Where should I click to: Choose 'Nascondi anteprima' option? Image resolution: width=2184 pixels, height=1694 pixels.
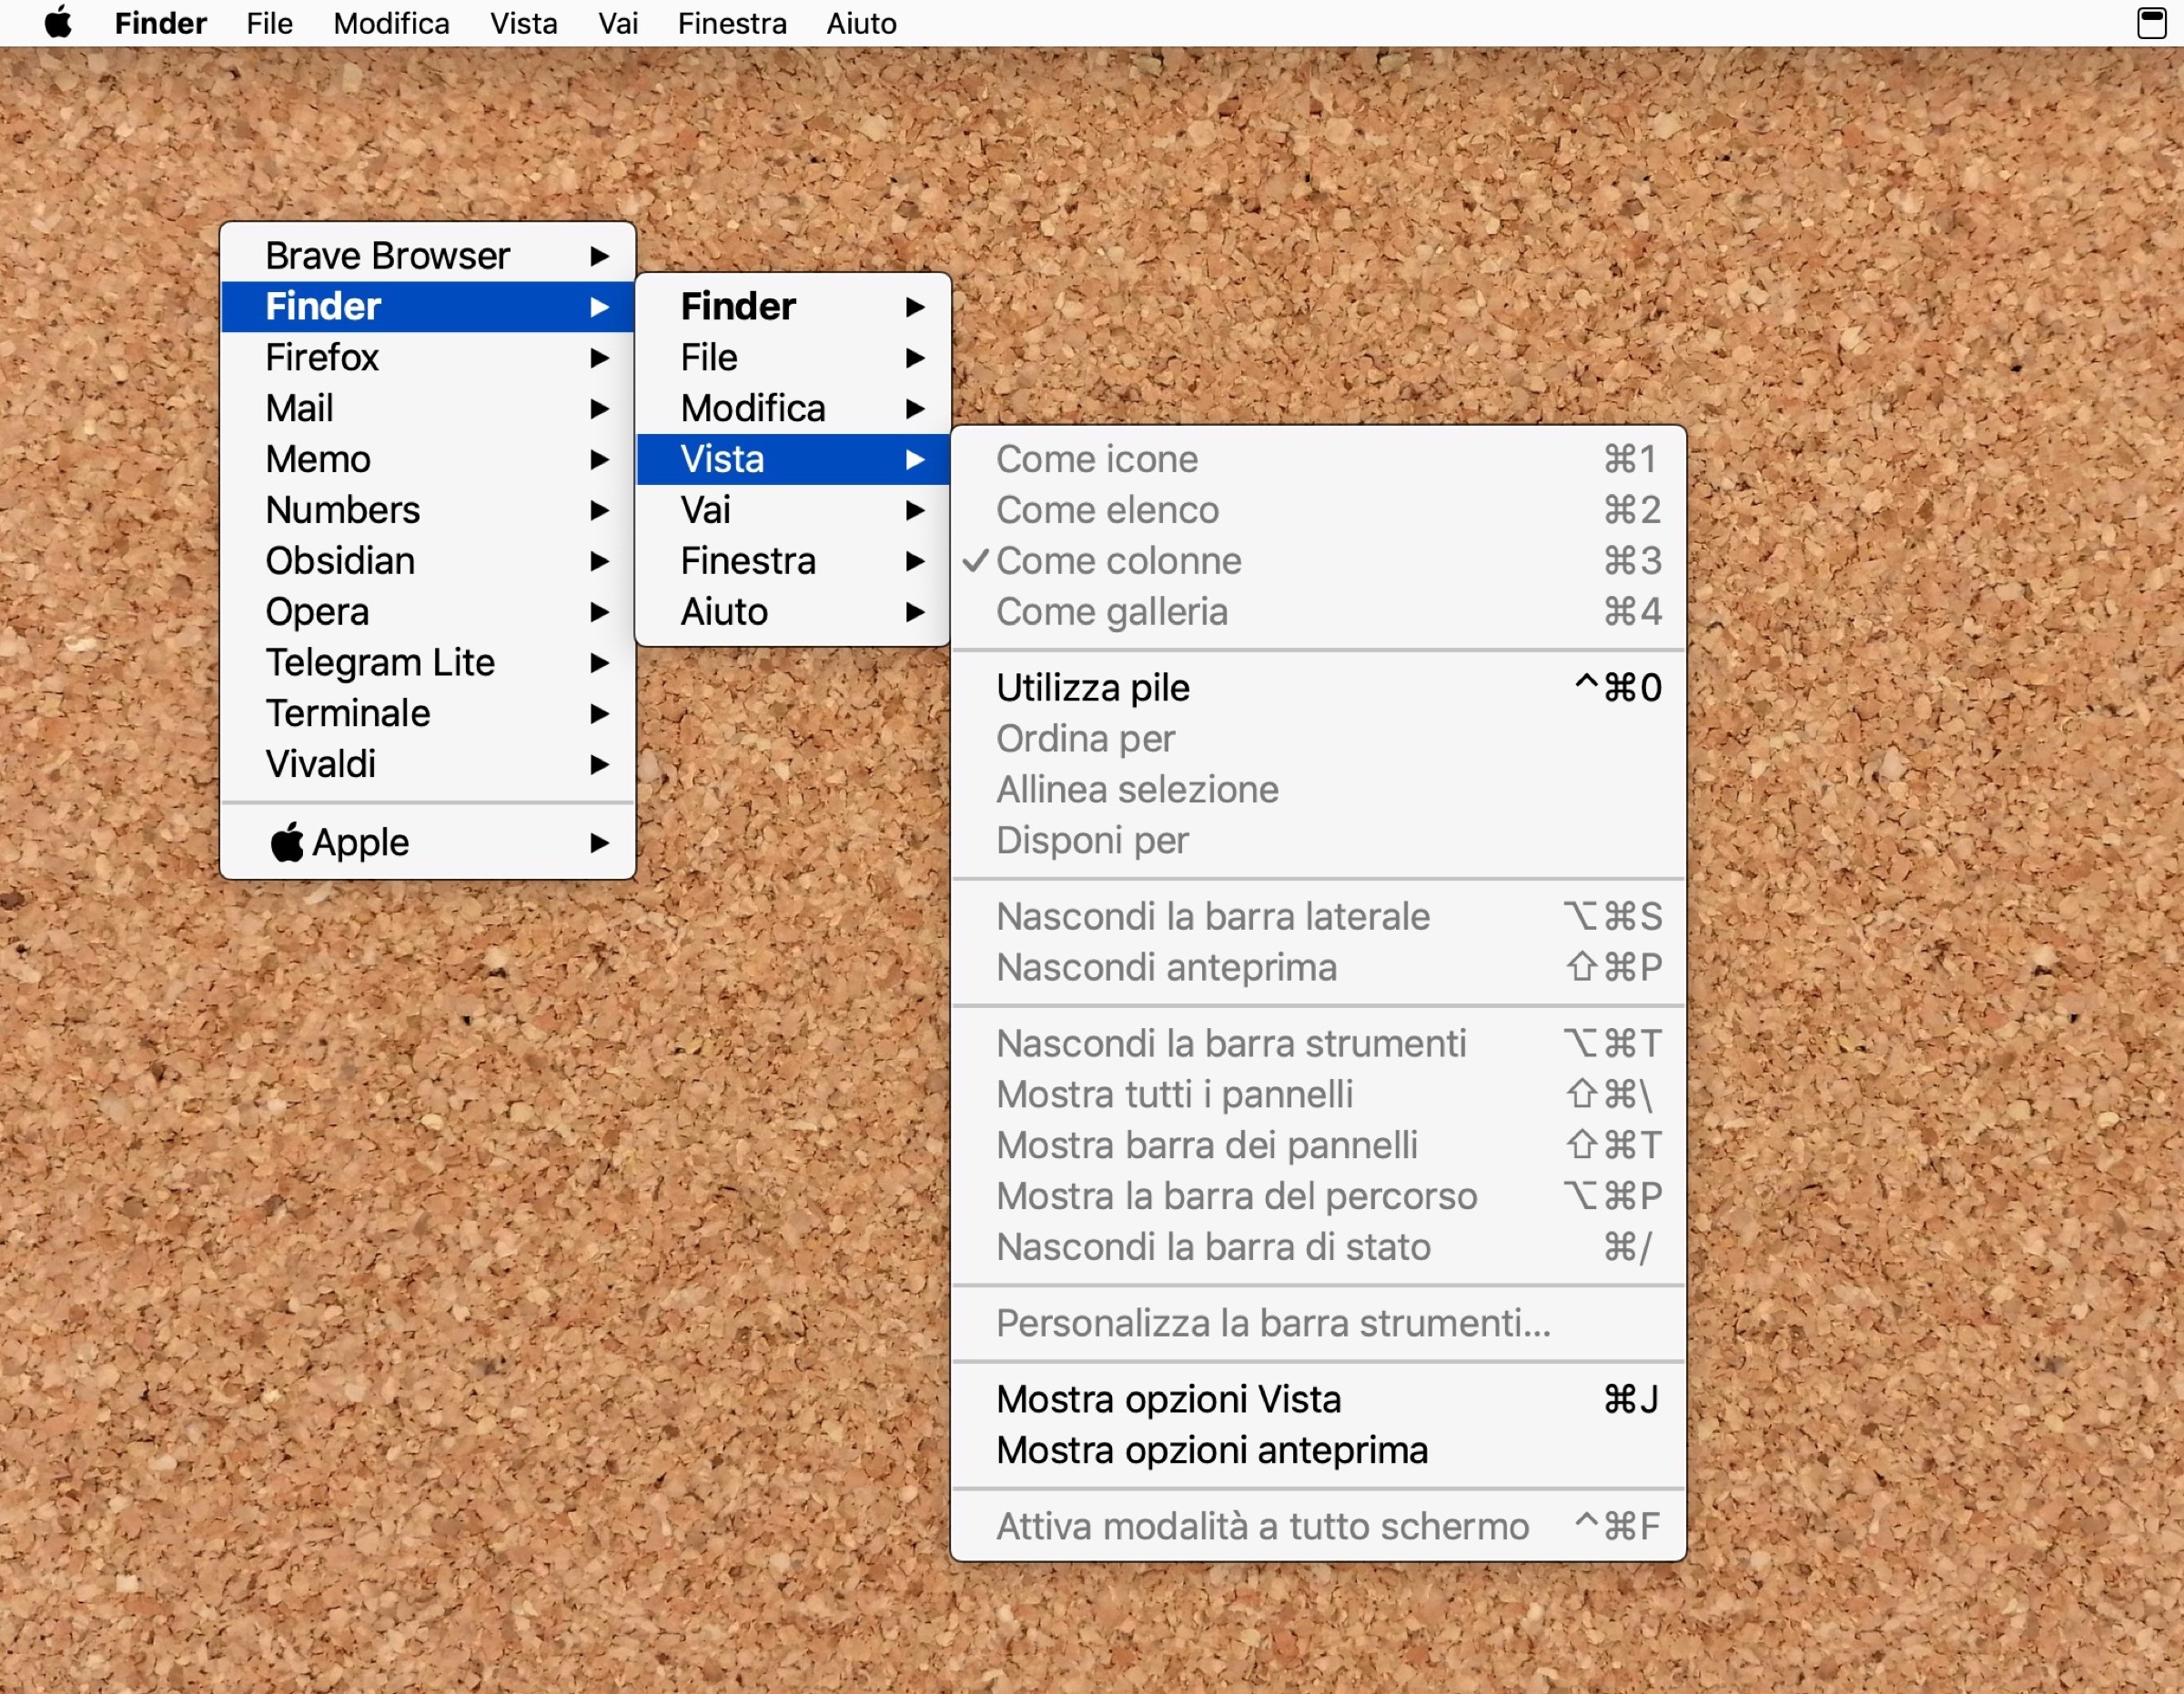[x=1165, y=967]
